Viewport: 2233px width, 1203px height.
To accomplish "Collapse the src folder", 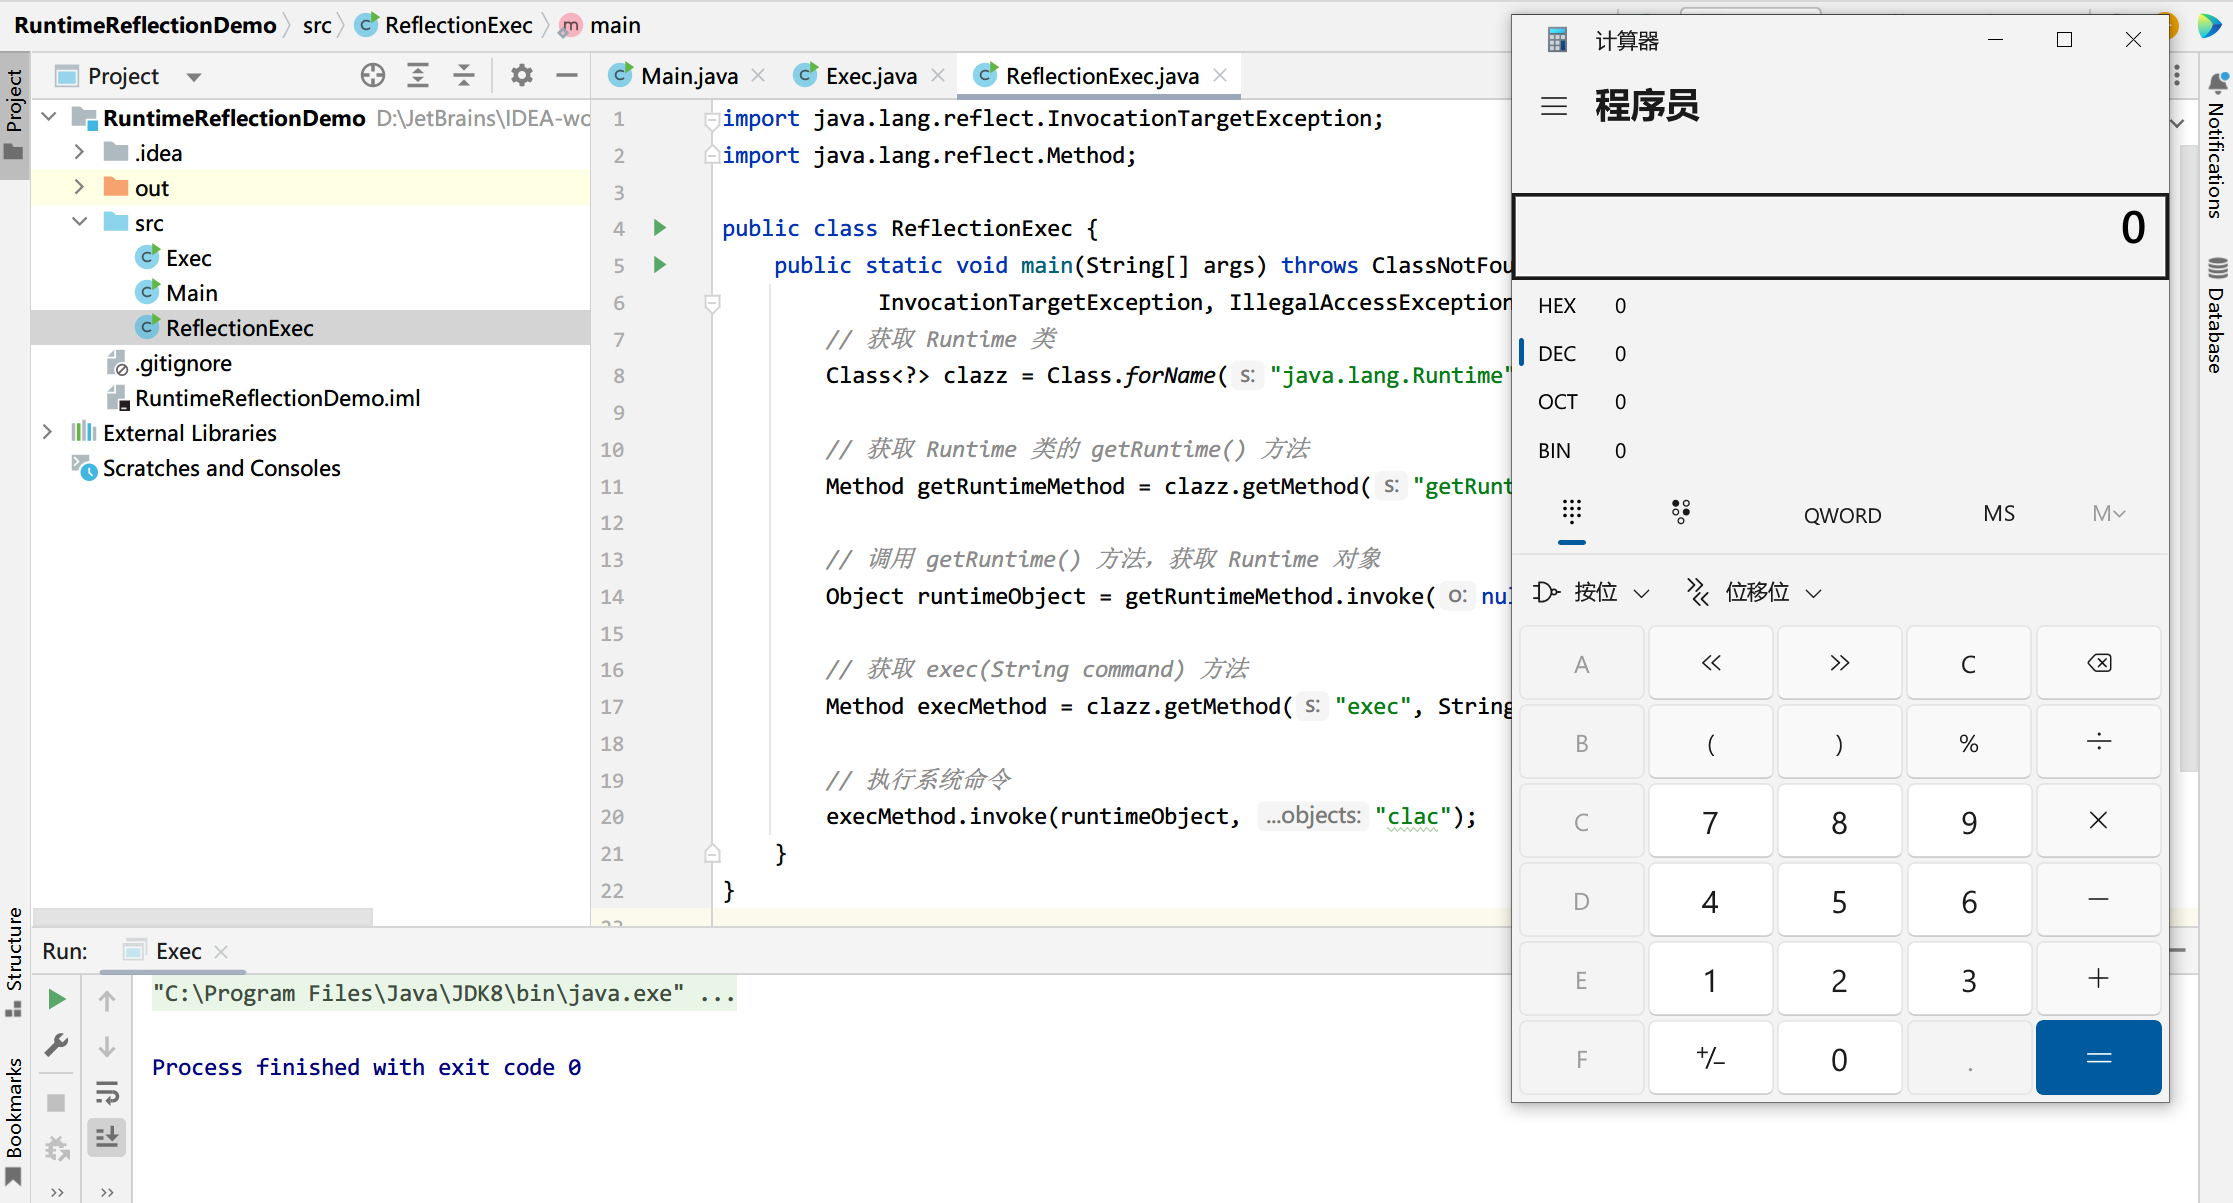I will click(79, 222).
